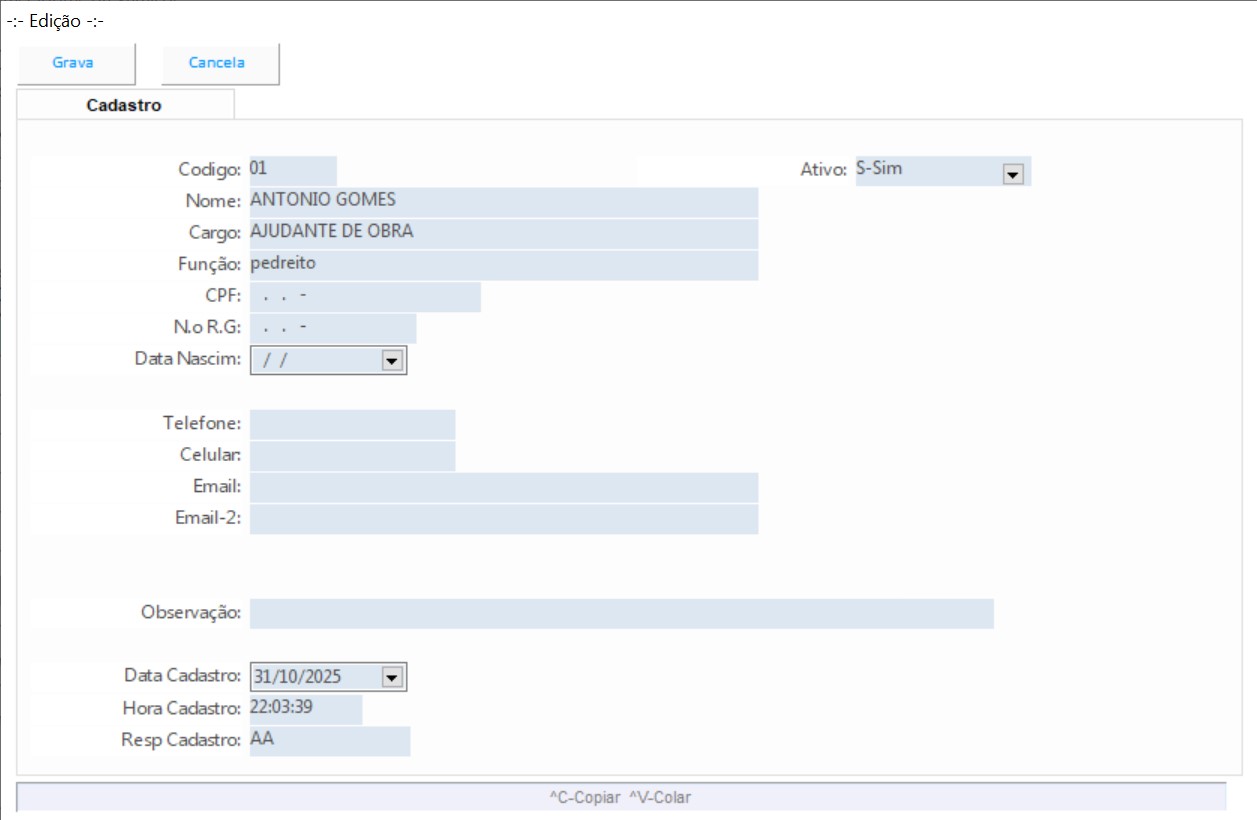
Task: Open the Ativo dropdown arrow
Action: 1012,174
